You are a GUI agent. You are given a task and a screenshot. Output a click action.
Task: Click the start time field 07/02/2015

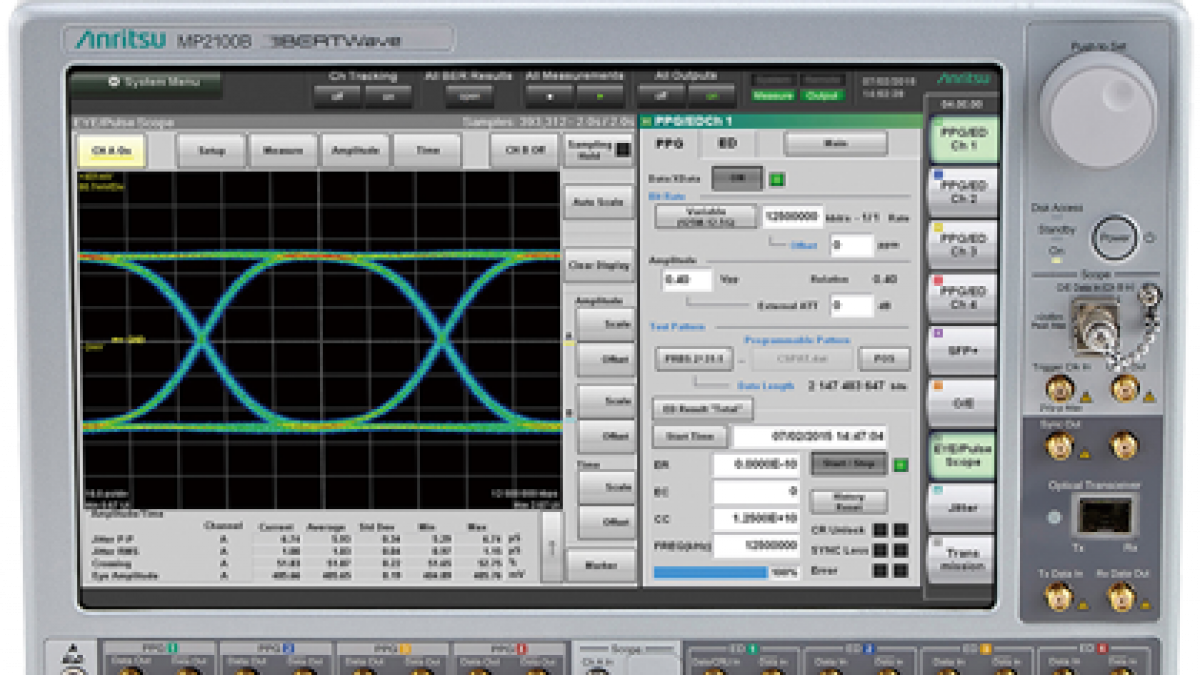(x=809, y=437)
